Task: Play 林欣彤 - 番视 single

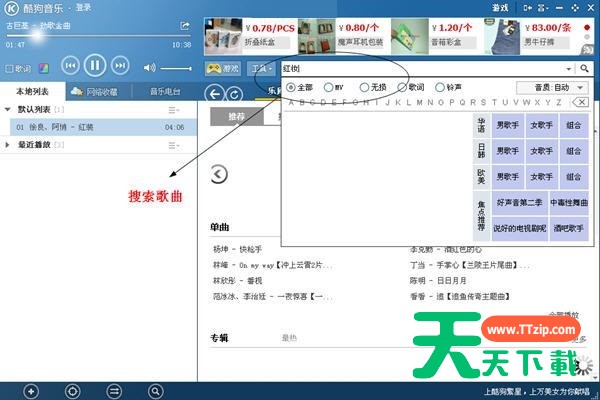Action: point(237,281)
